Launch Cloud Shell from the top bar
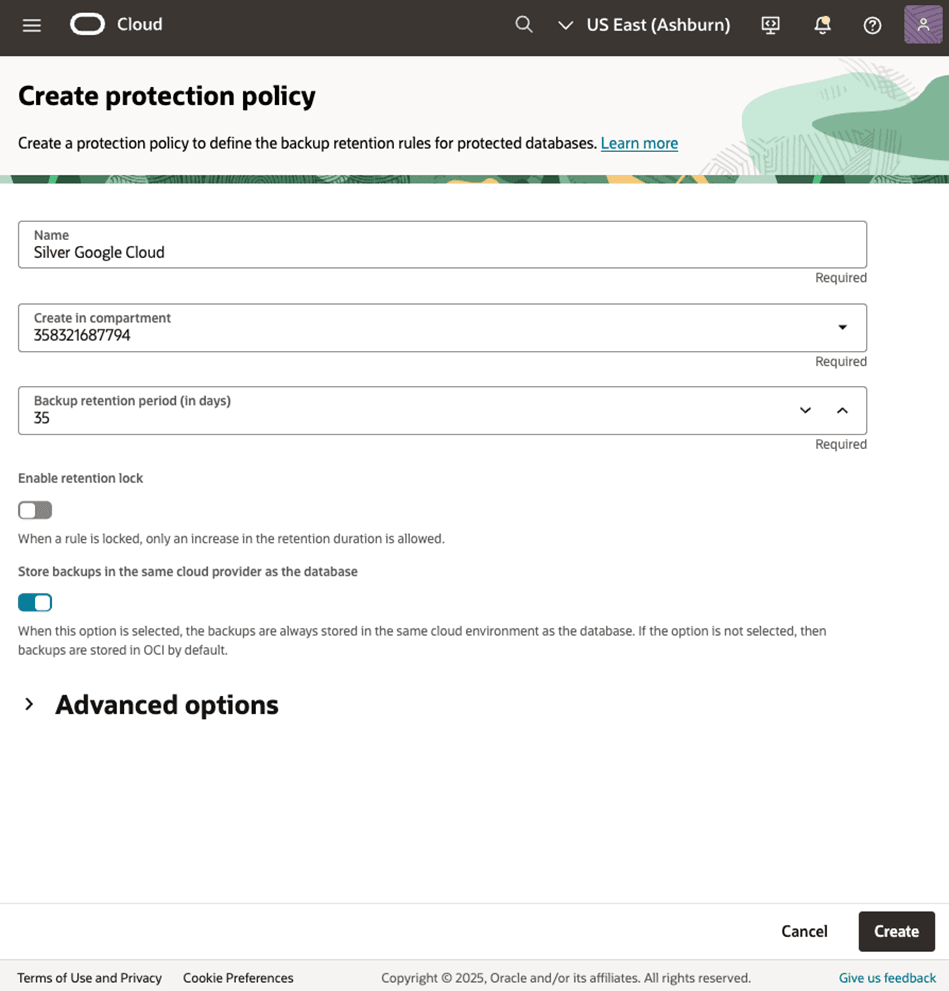 tap(770, 25)
